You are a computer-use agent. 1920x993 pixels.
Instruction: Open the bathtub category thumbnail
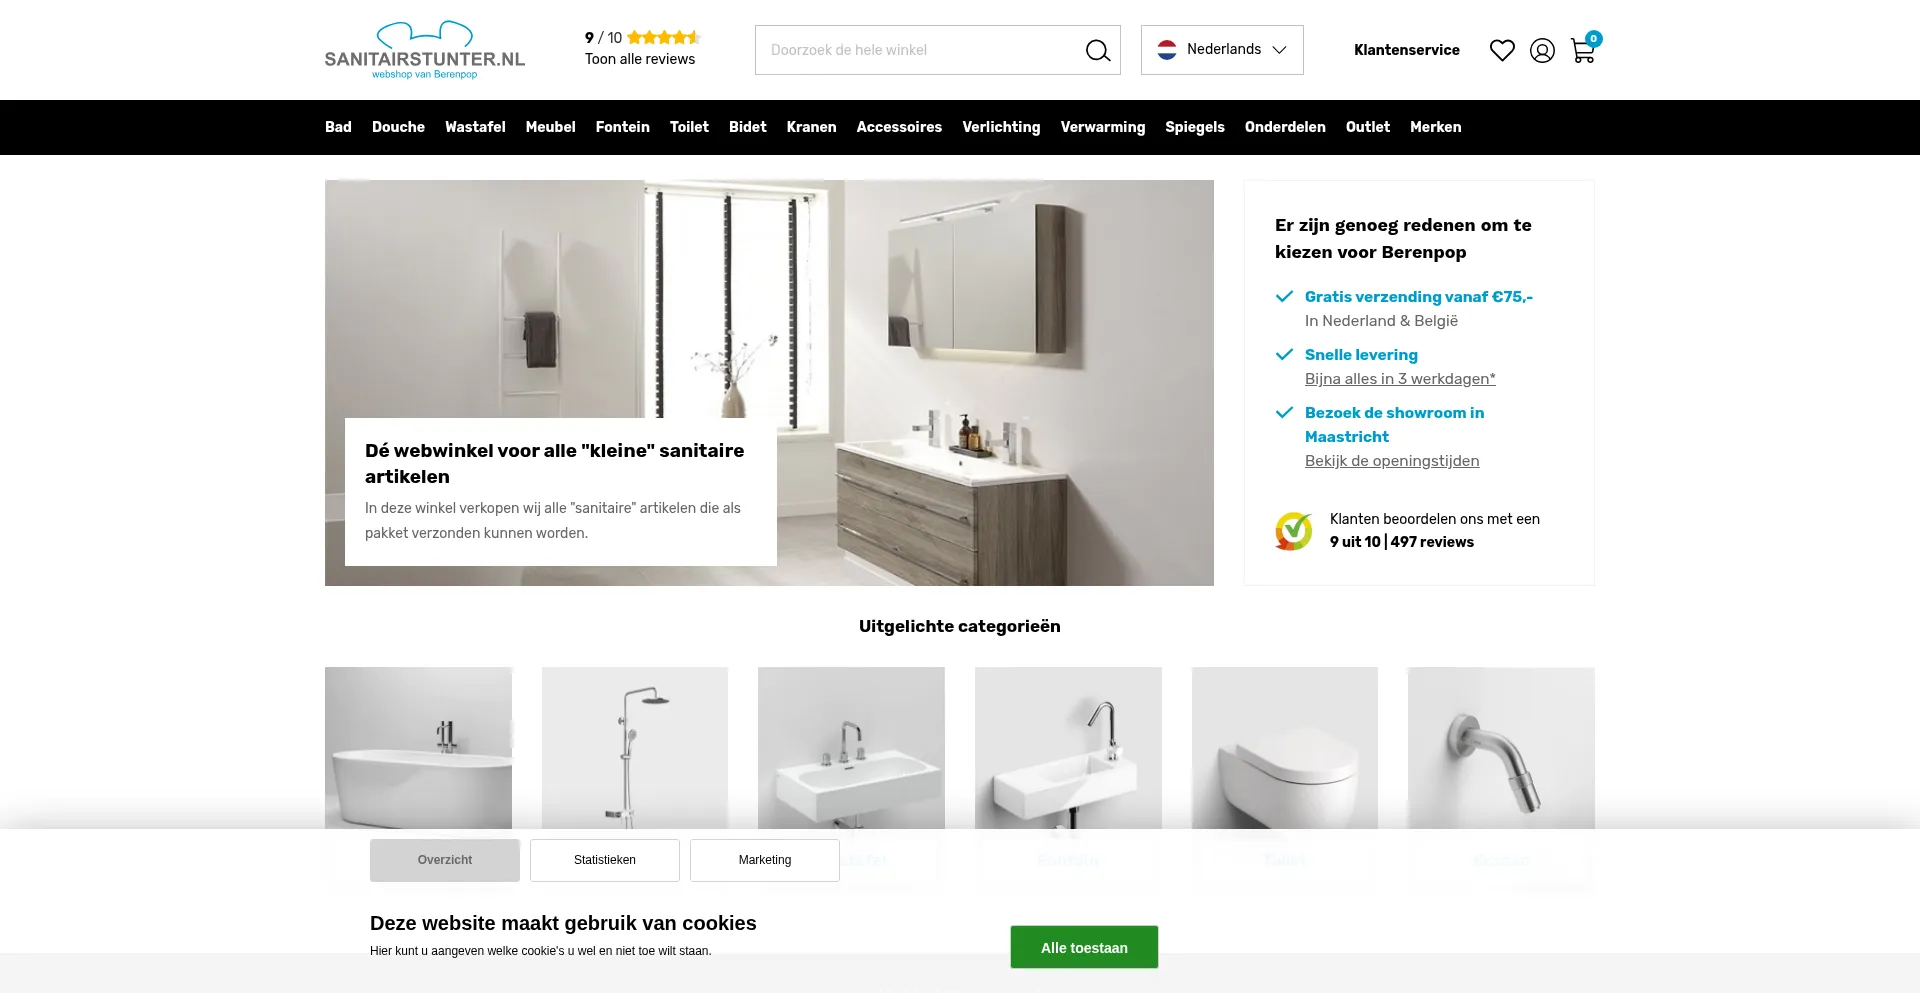coord(418,748)
